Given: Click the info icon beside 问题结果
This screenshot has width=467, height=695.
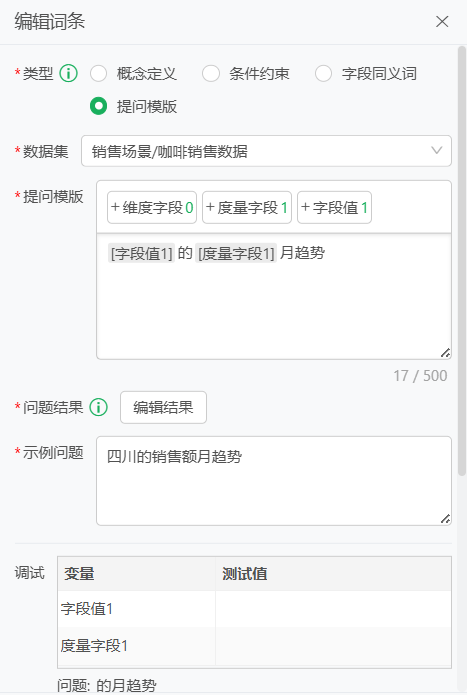Looking at the screenshot, I should point(98,407).
